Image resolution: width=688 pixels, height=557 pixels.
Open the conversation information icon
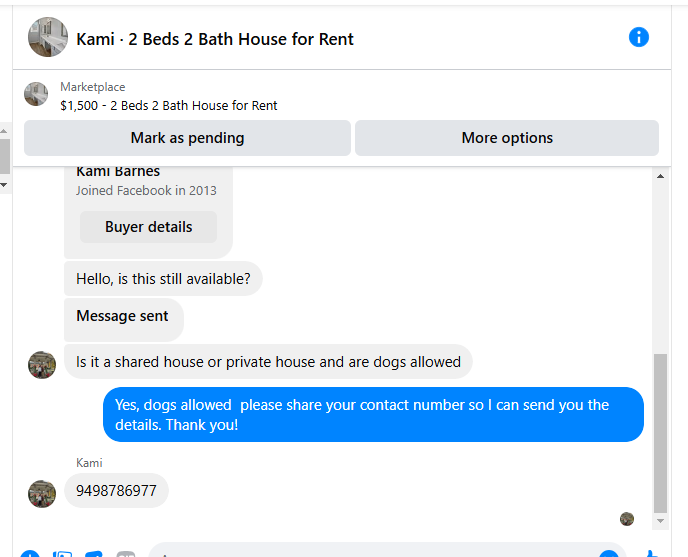pyautogui.click(x=639, y=37)
